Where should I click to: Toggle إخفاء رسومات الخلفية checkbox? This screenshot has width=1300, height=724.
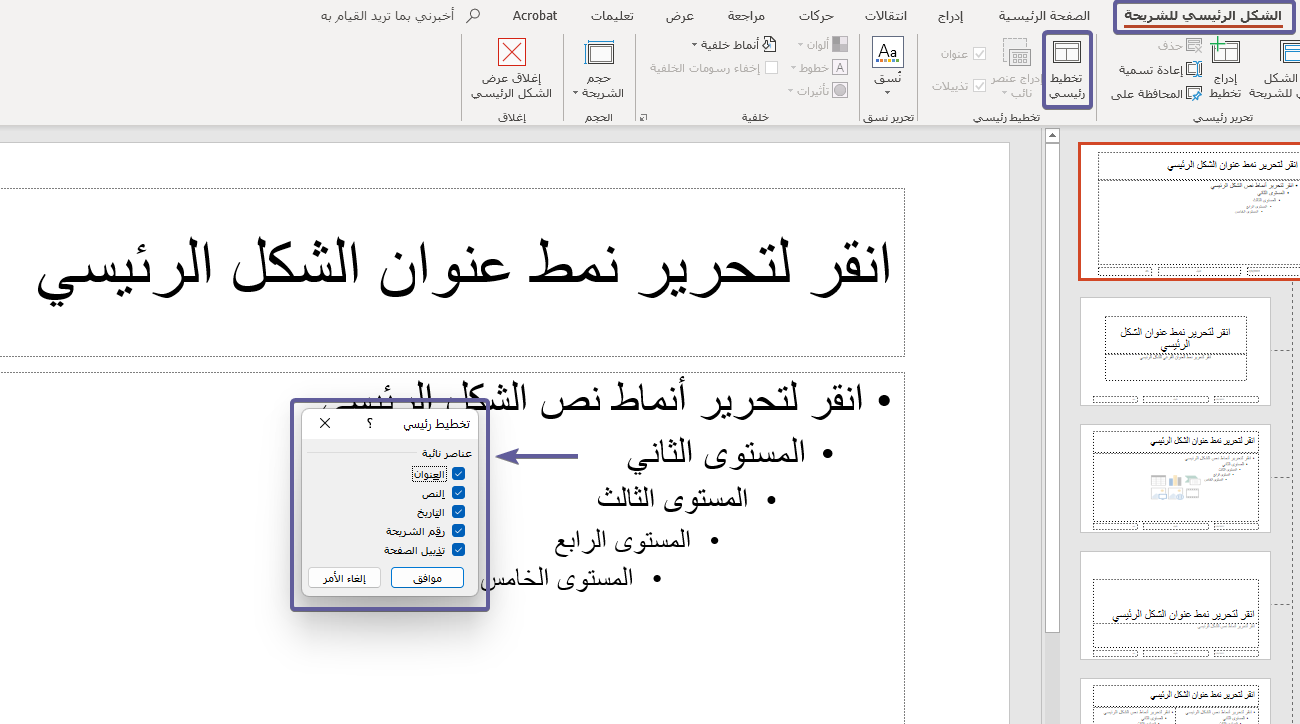click(x=771, y=68)
